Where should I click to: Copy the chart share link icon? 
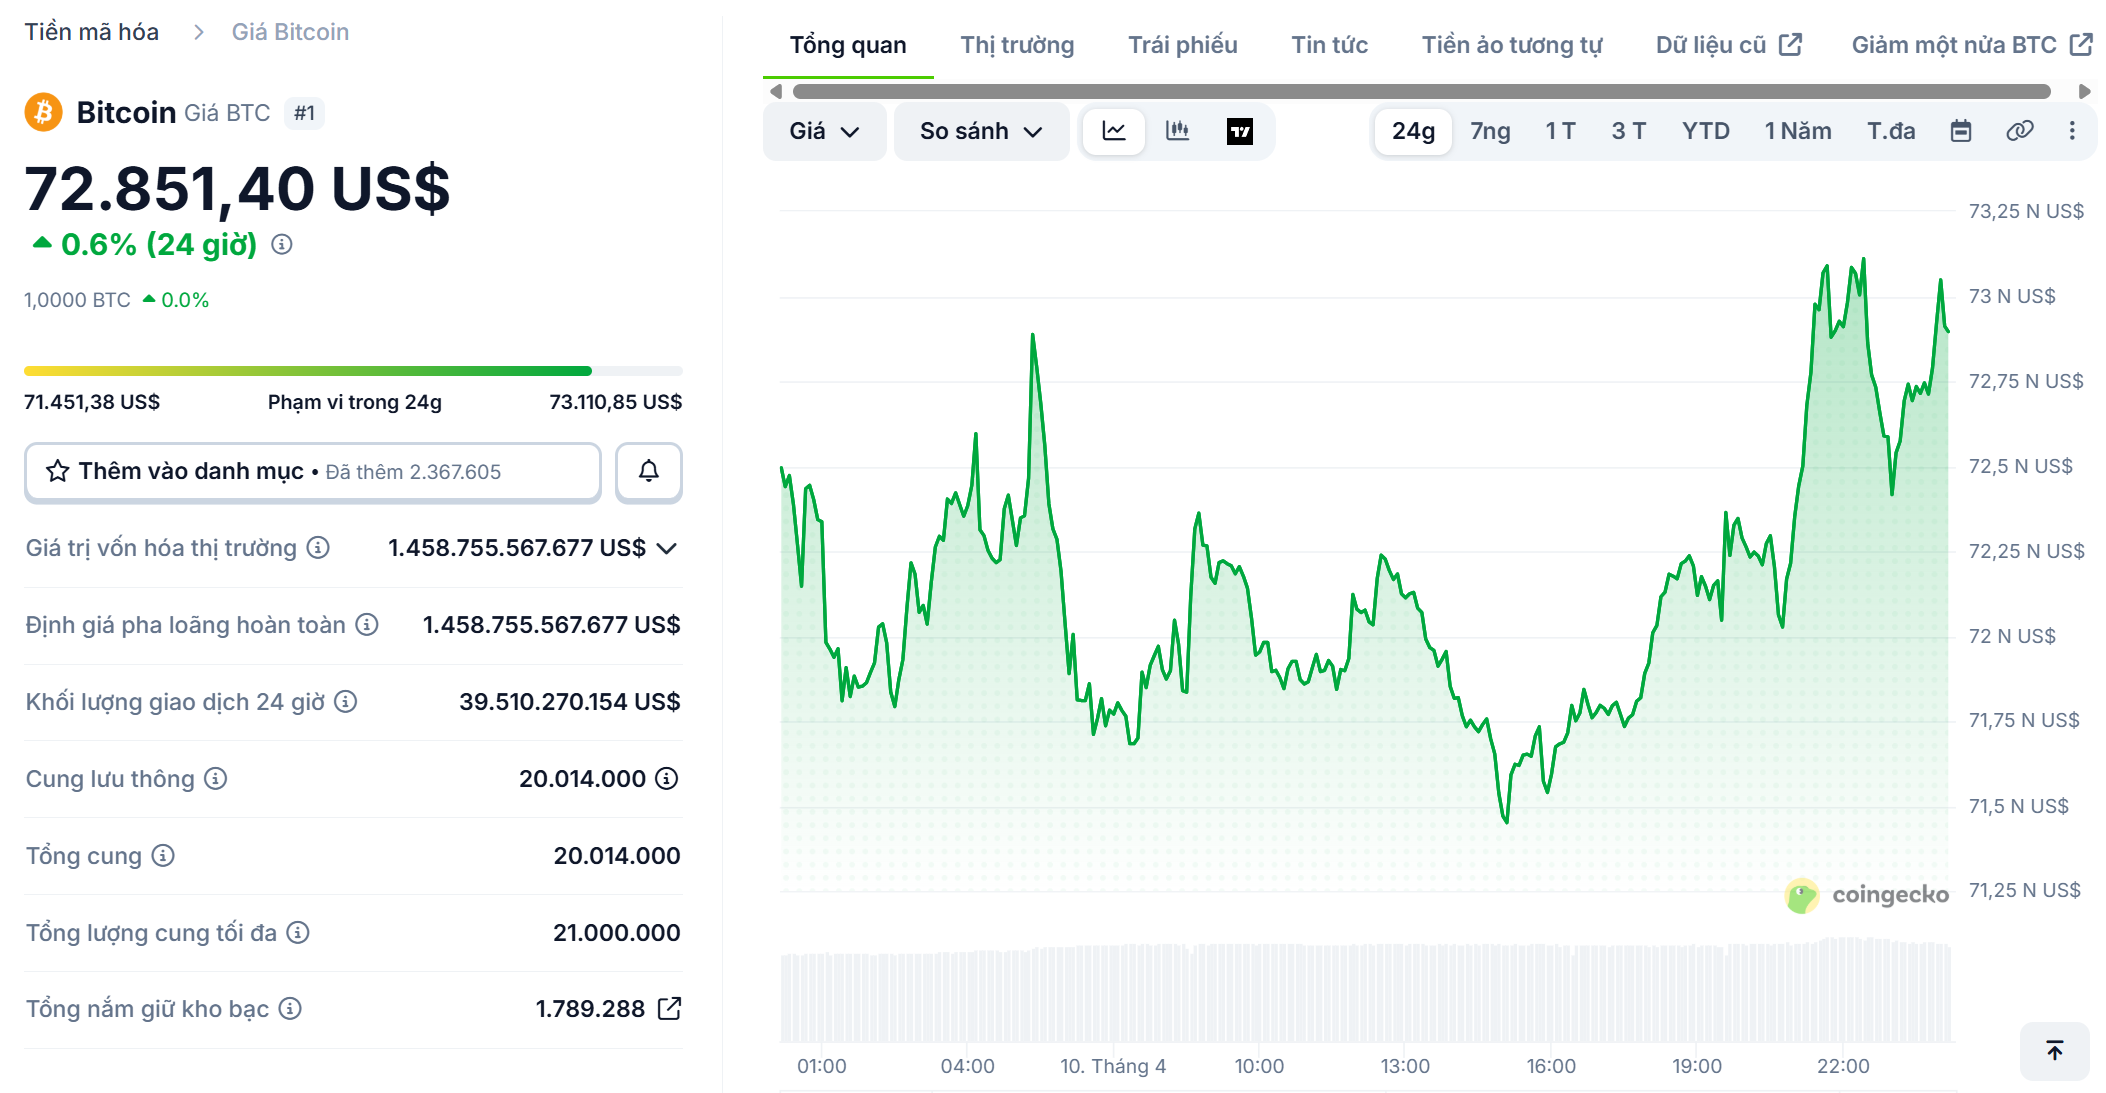(2018, 130)
